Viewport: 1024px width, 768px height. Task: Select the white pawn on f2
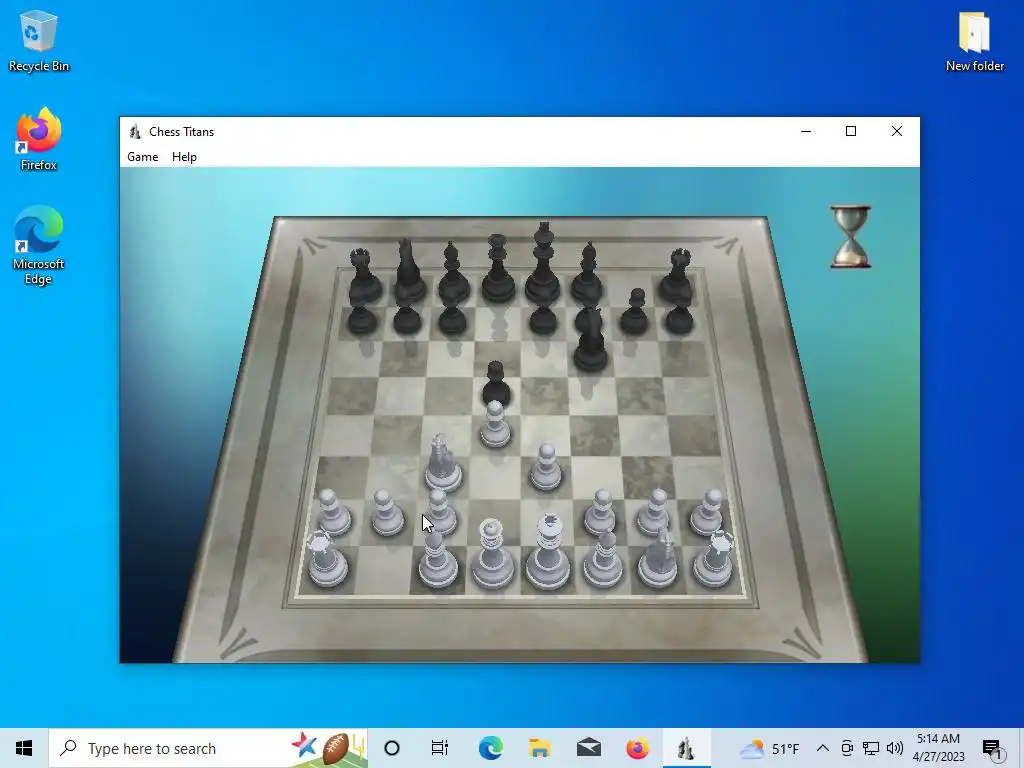pyautogui.click(x=600, y=514)
